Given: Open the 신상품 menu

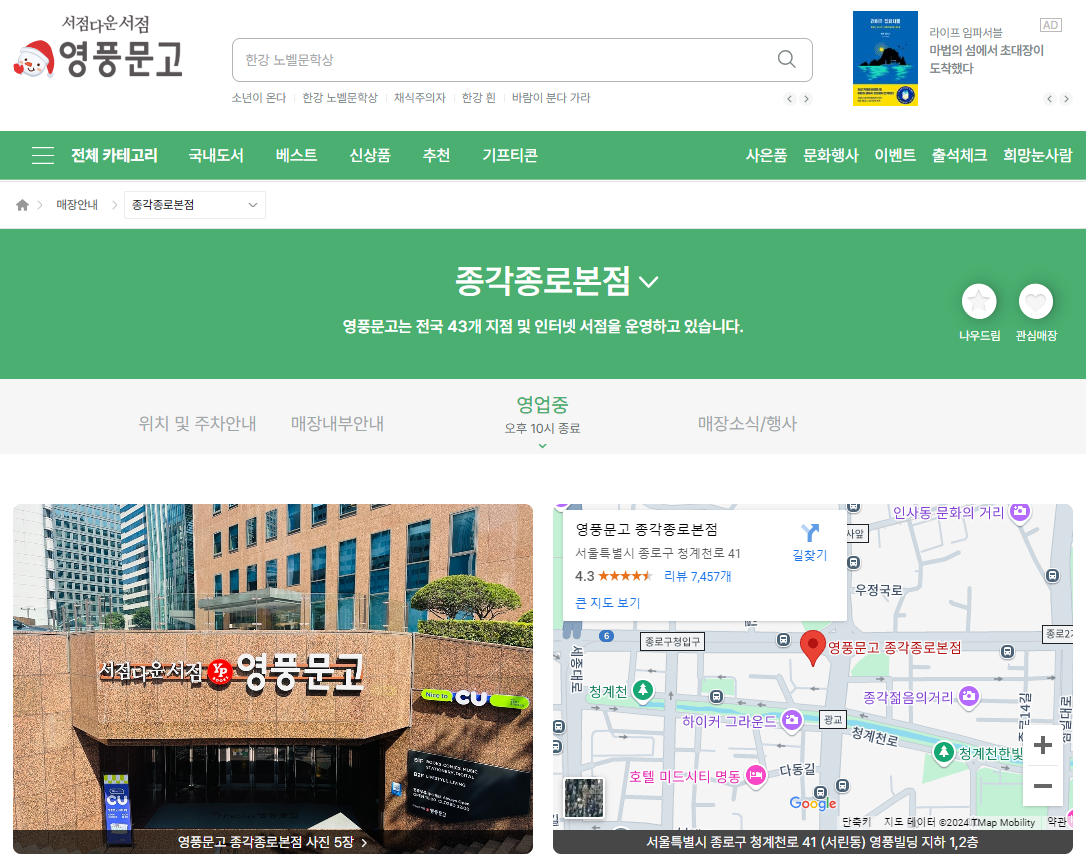Looking at the screenshot, I should (x=370, y=155).
